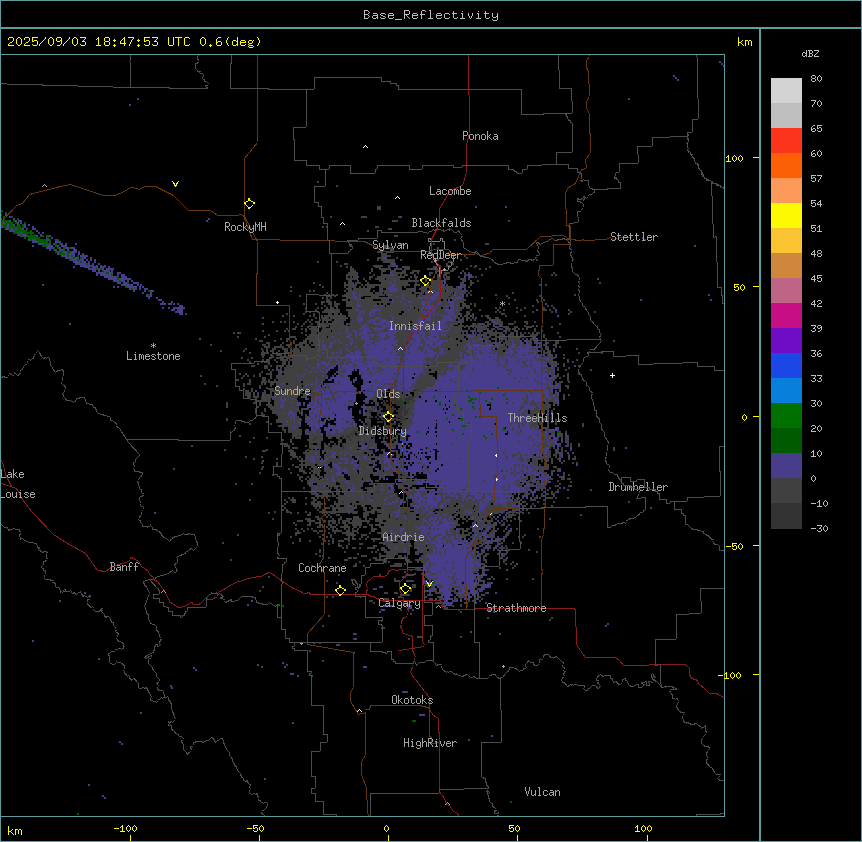The height and width of the screenshot is (842, 862).
Task: Select the Blackfalds map label
Action: coord(441,223)
